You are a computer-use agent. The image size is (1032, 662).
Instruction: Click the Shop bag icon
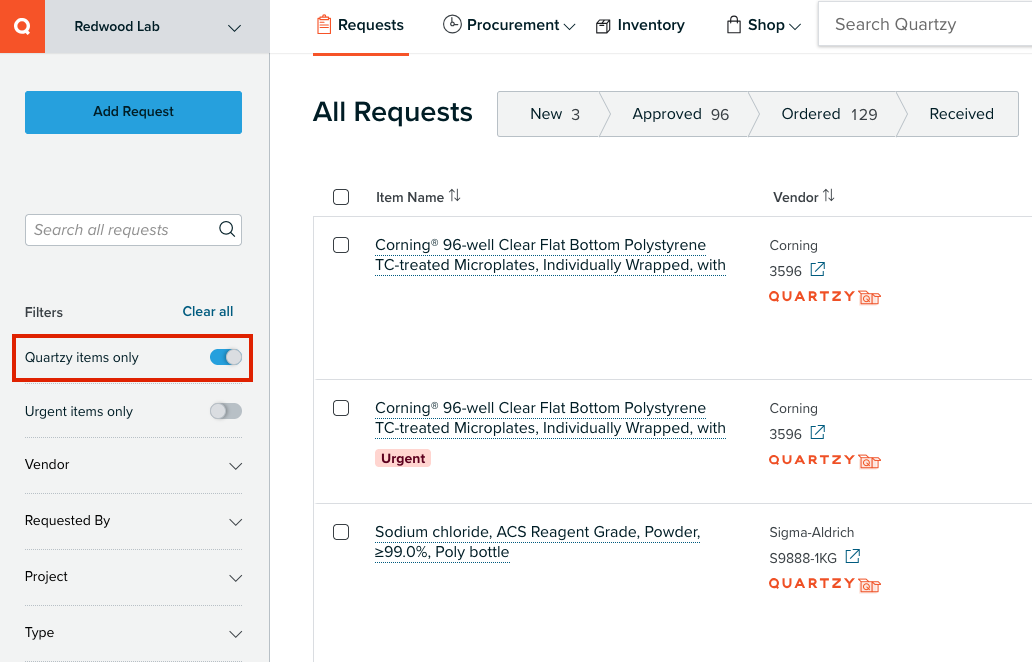734,25
